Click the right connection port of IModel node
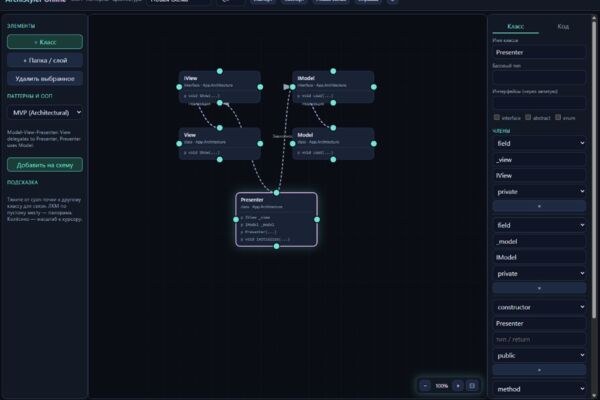Screen dimensions: 600x400 pos(374,87)
